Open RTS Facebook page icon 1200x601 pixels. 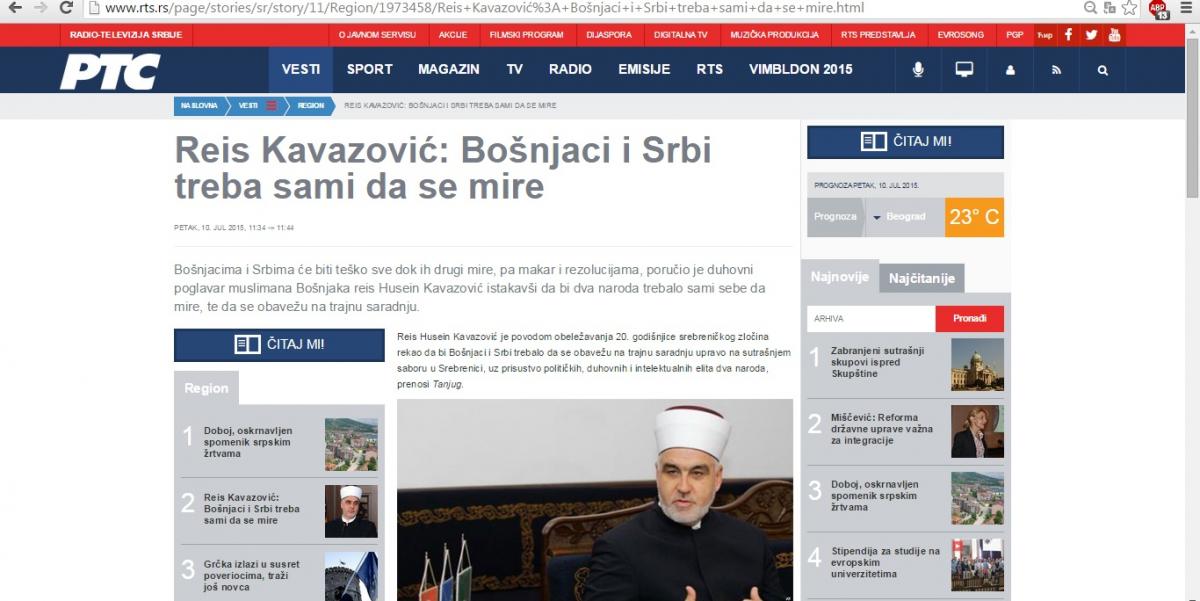1068,34
